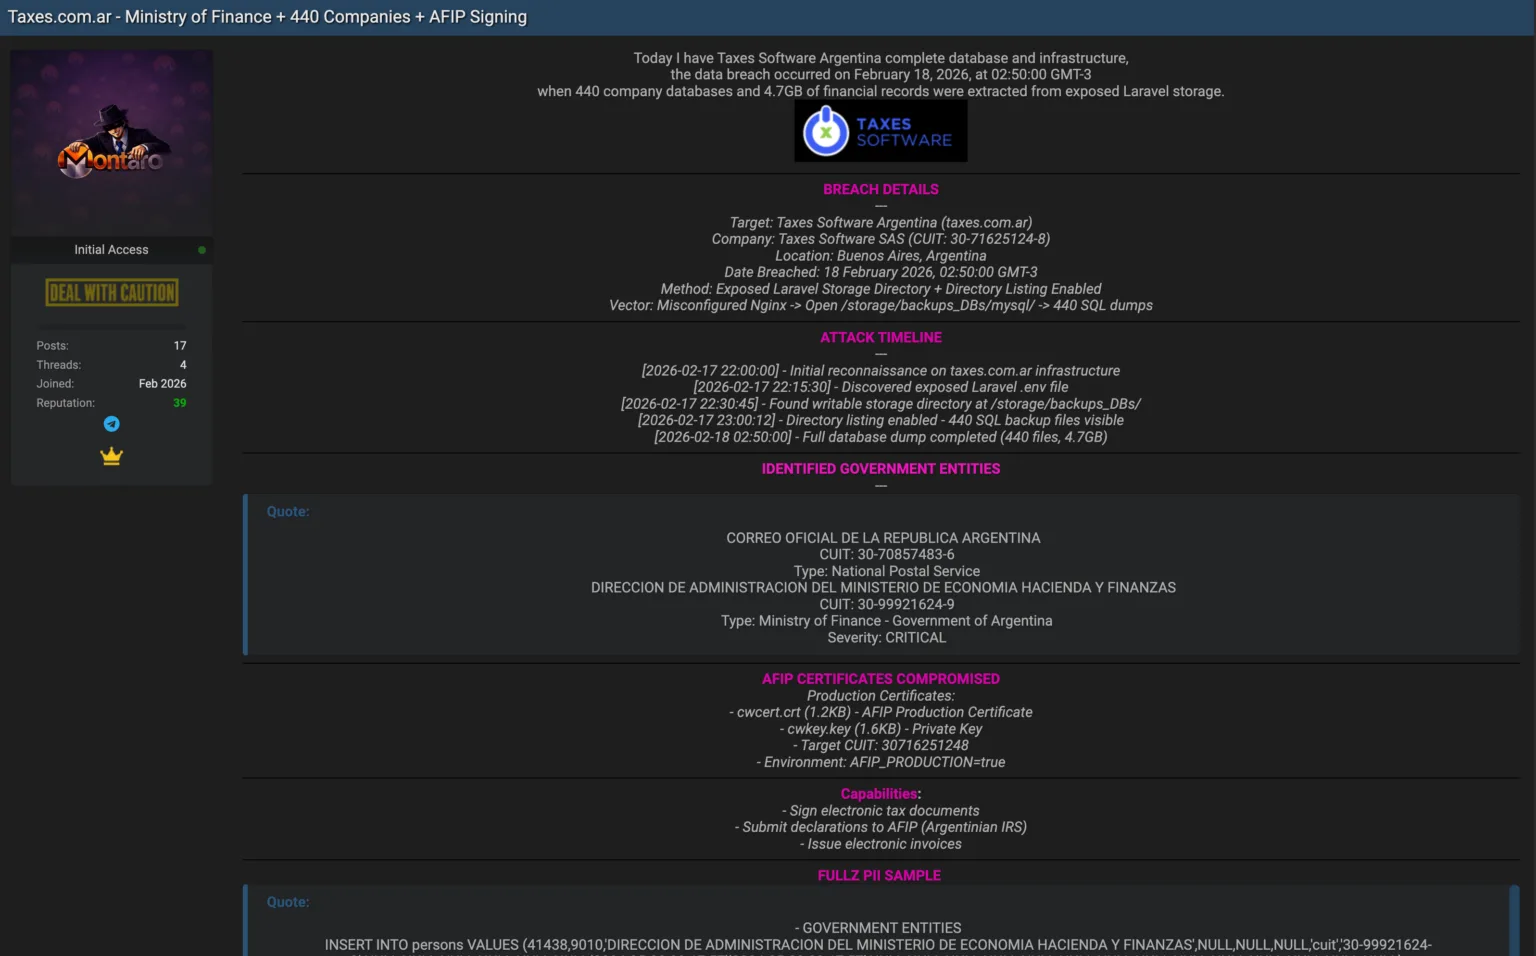Click the Capabilities heading

[878, 793]
